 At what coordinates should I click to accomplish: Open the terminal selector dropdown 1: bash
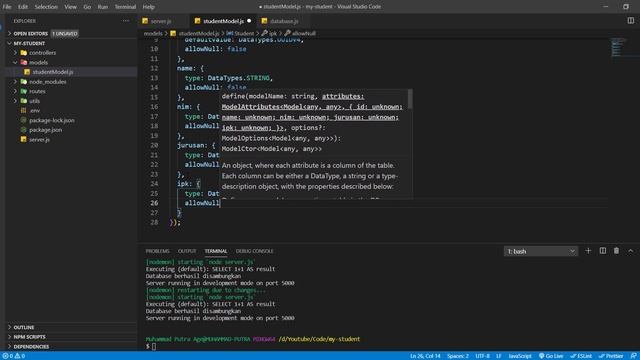tap(541, 251)
